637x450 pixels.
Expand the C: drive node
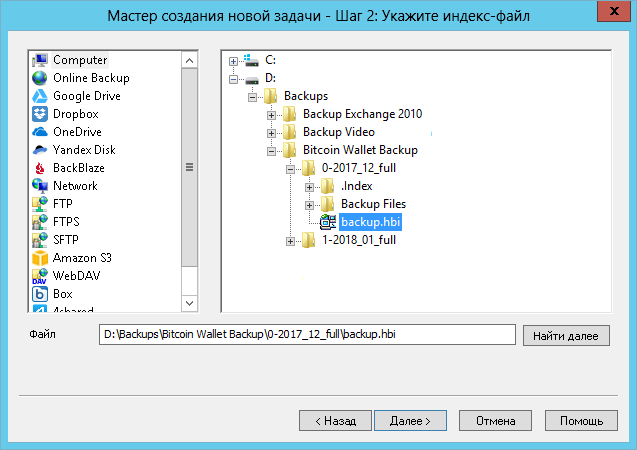tap(233, 61)
